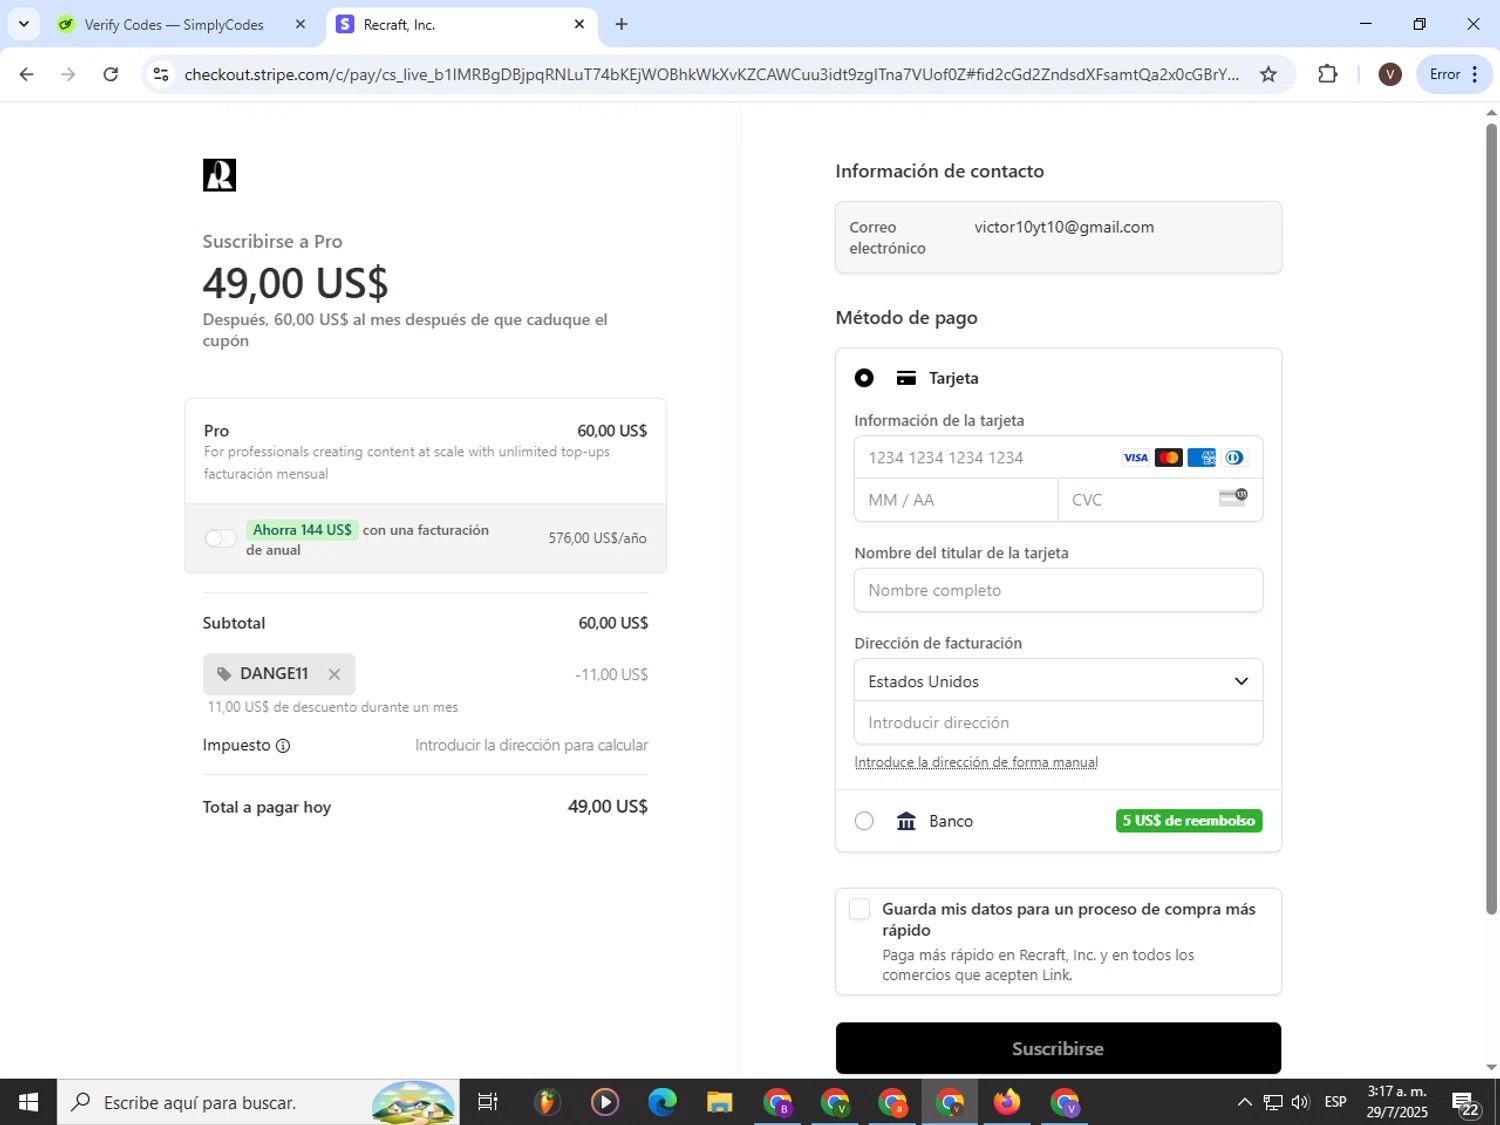Click the 576,00 US$/año price text
The image size is (1500, 1125).
pyautogui.click(x=597, y=538)
